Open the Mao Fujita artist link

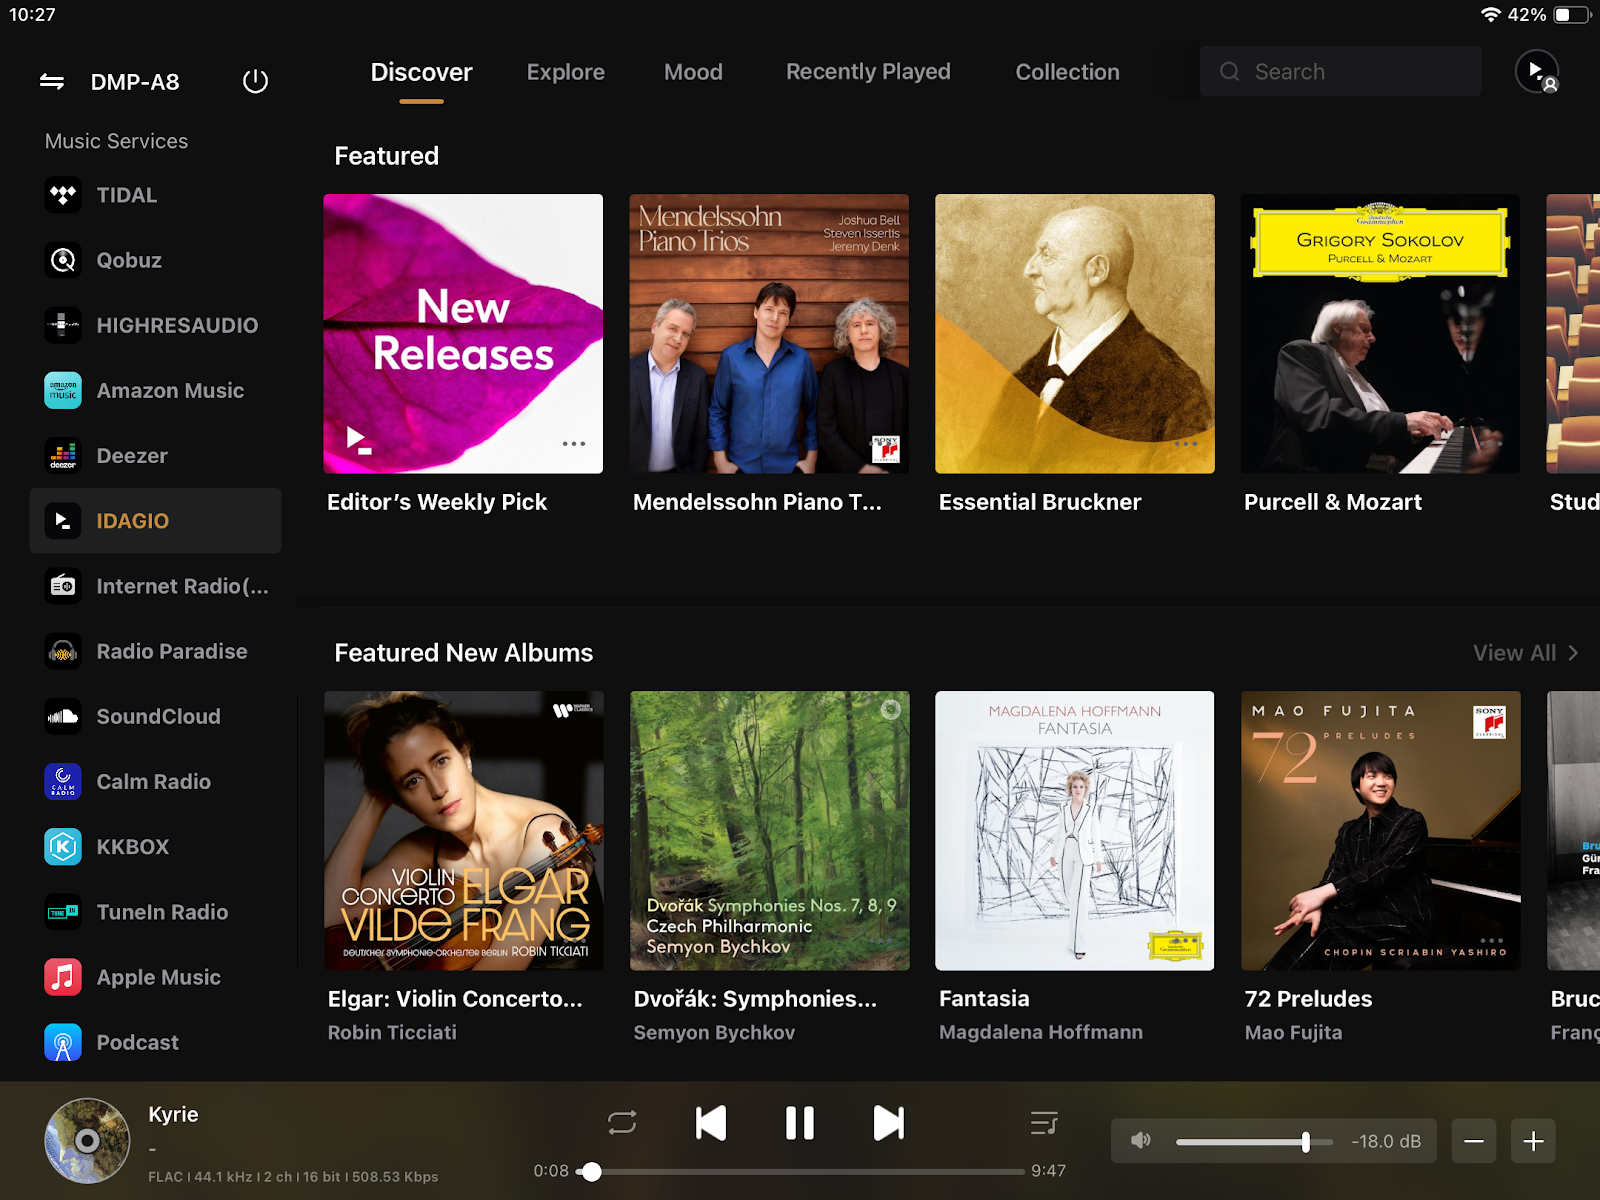tap(1293, 1032)
